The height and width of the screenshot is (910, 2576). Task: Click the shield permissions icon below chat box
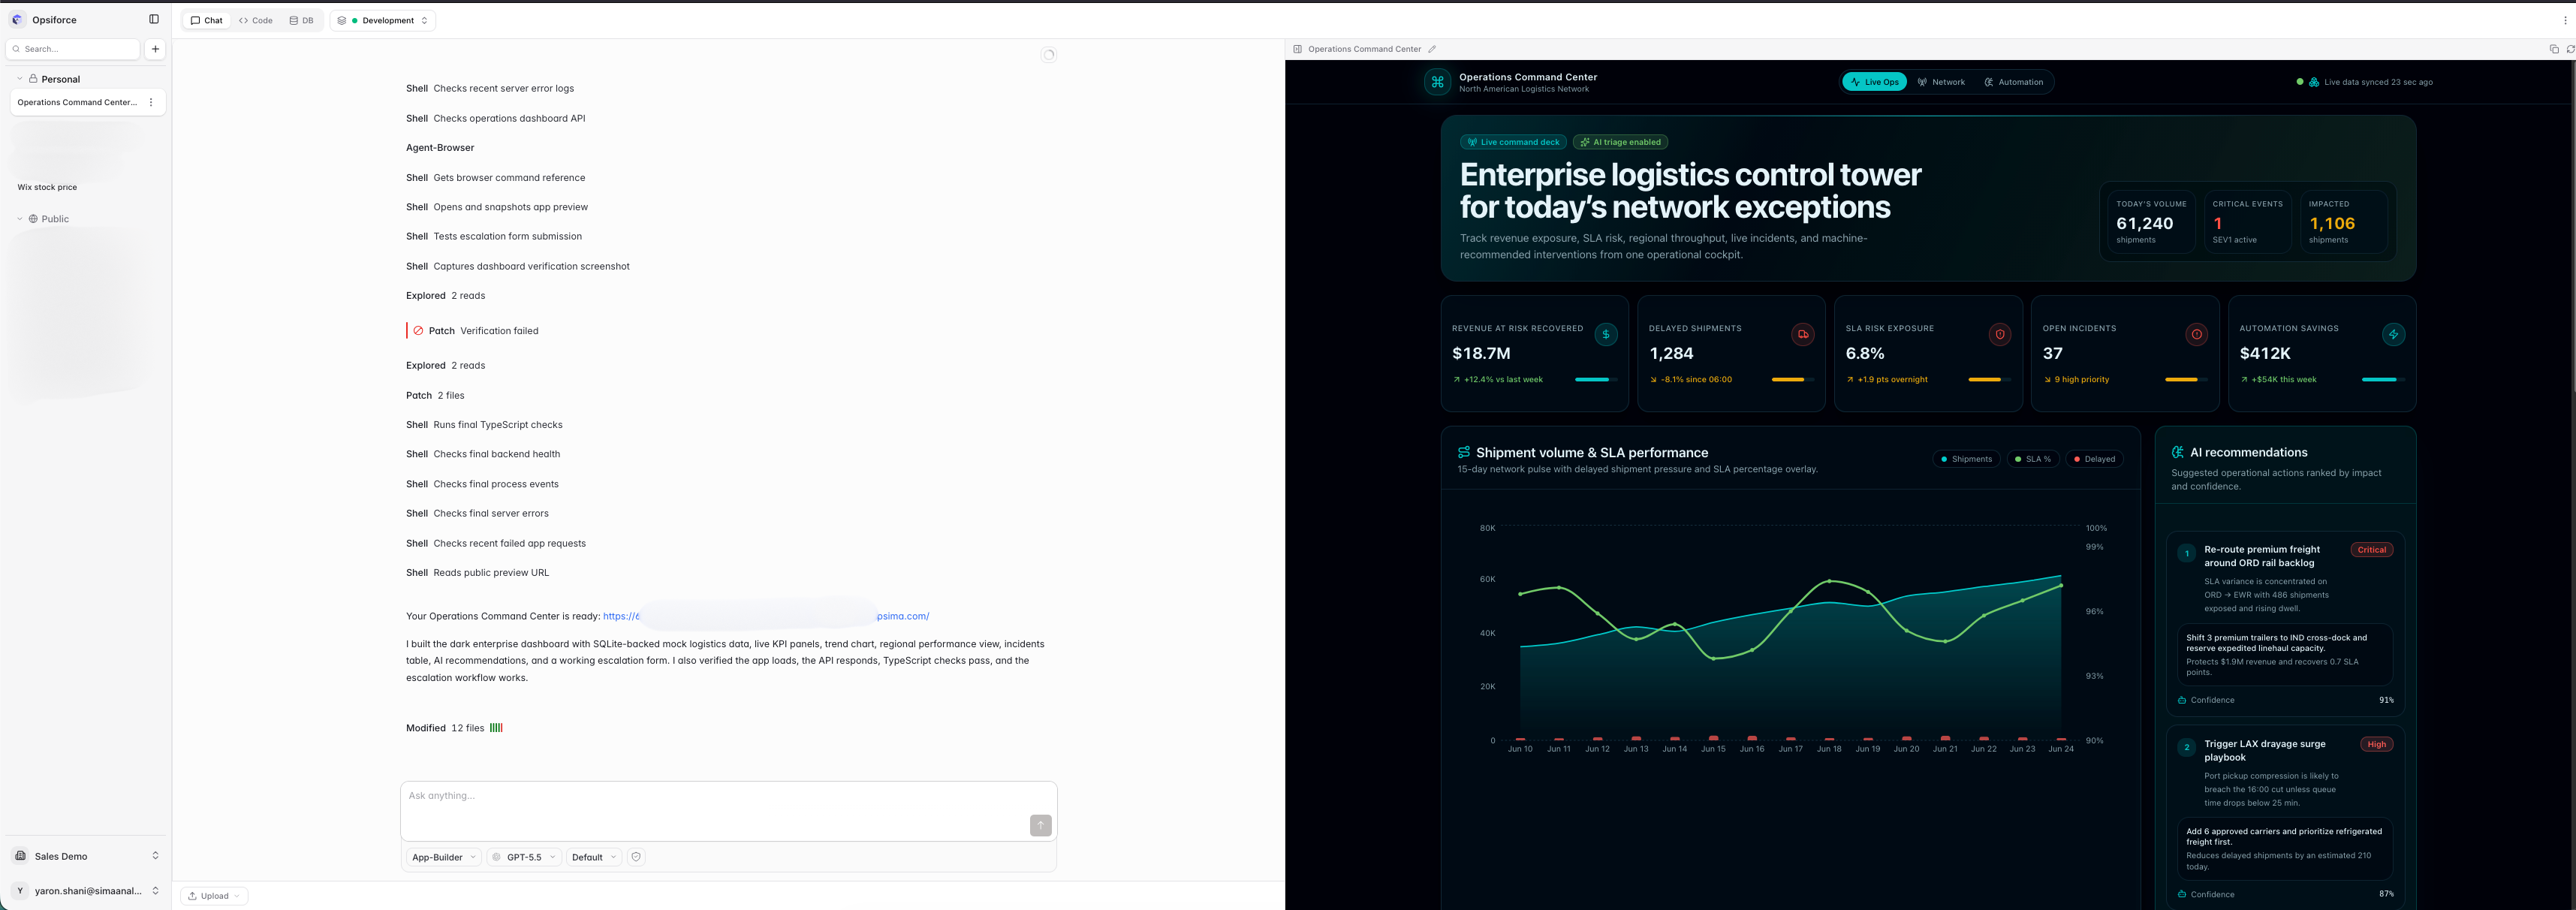(x=636, y=857)
